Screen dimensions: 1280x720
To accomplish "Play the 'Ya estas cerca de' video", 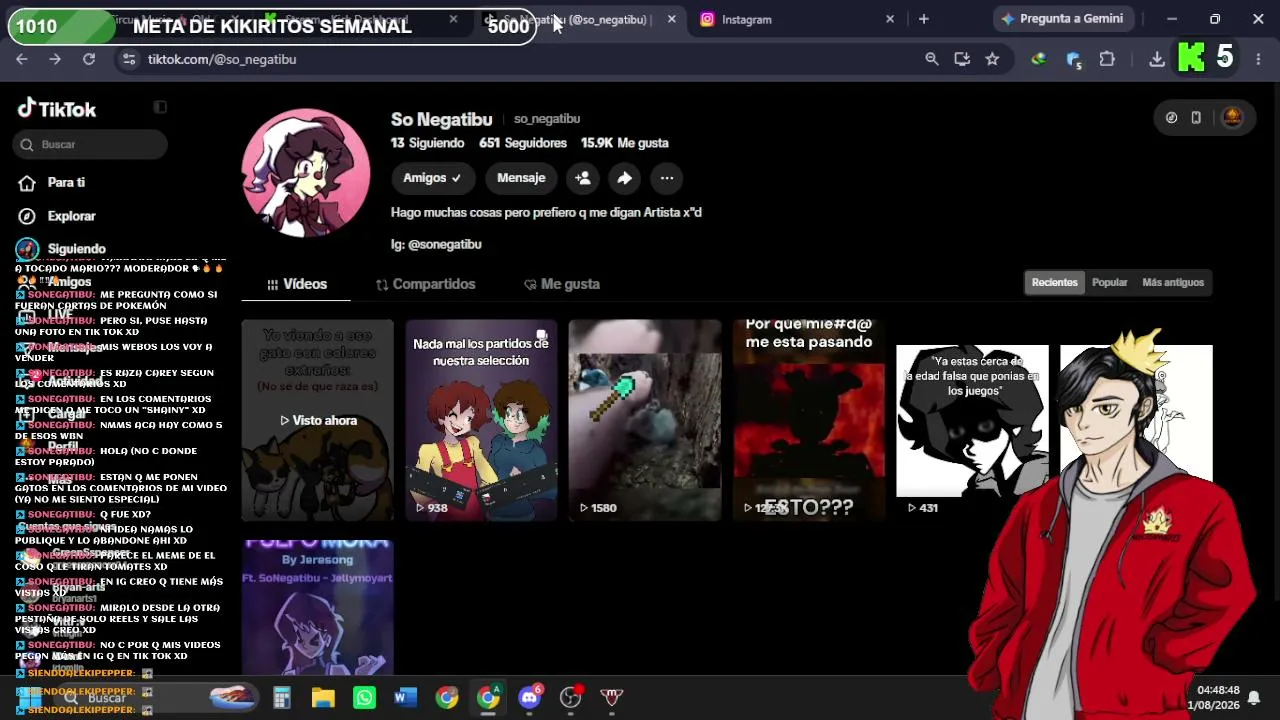I will tap(972, 420).
